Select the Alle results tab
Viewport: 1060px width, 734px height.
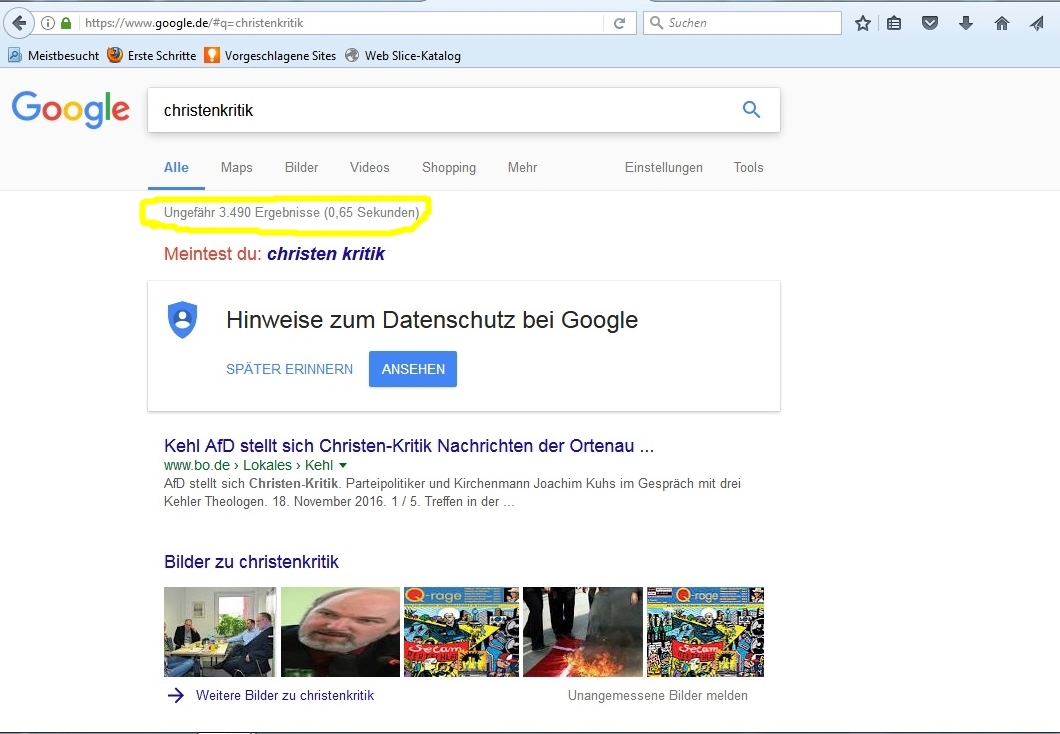pos(176,168)
